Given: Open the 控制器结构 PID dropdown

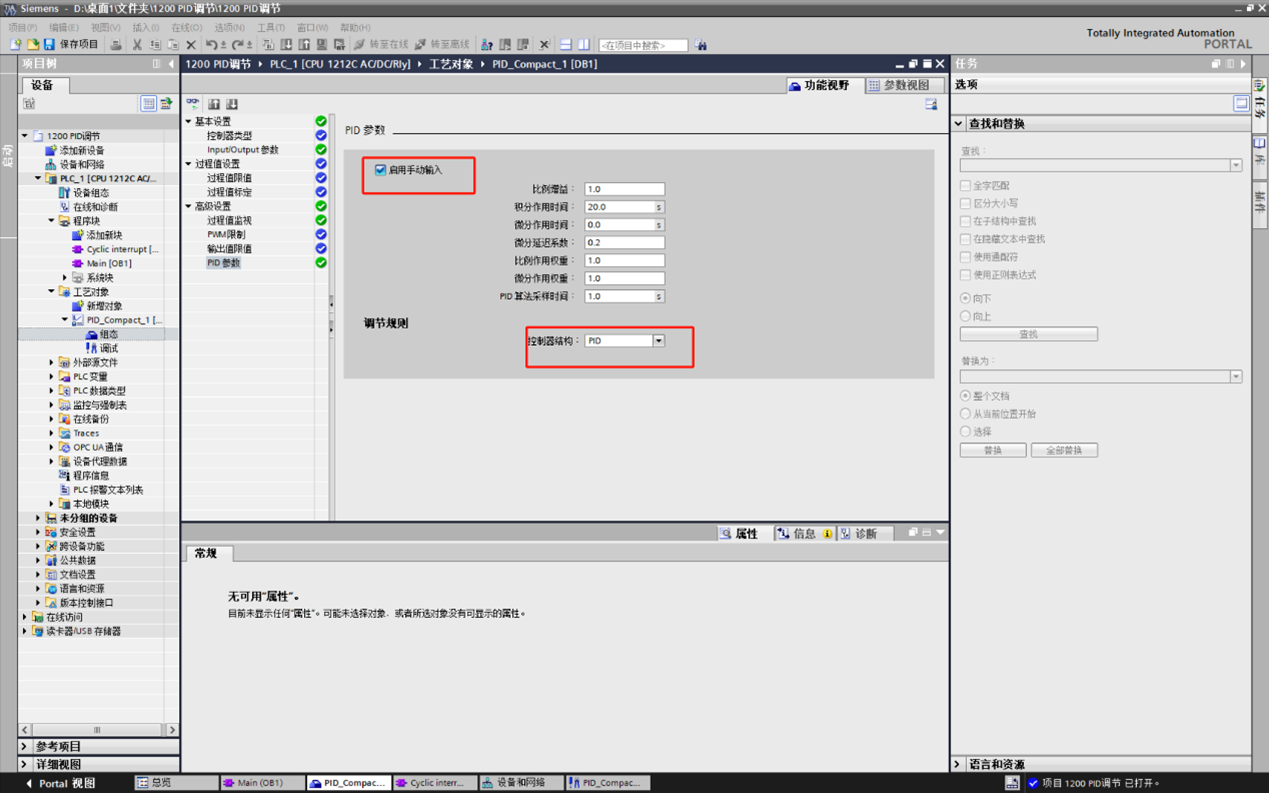Looking at the screenshot, I should [x=659, y=341].
